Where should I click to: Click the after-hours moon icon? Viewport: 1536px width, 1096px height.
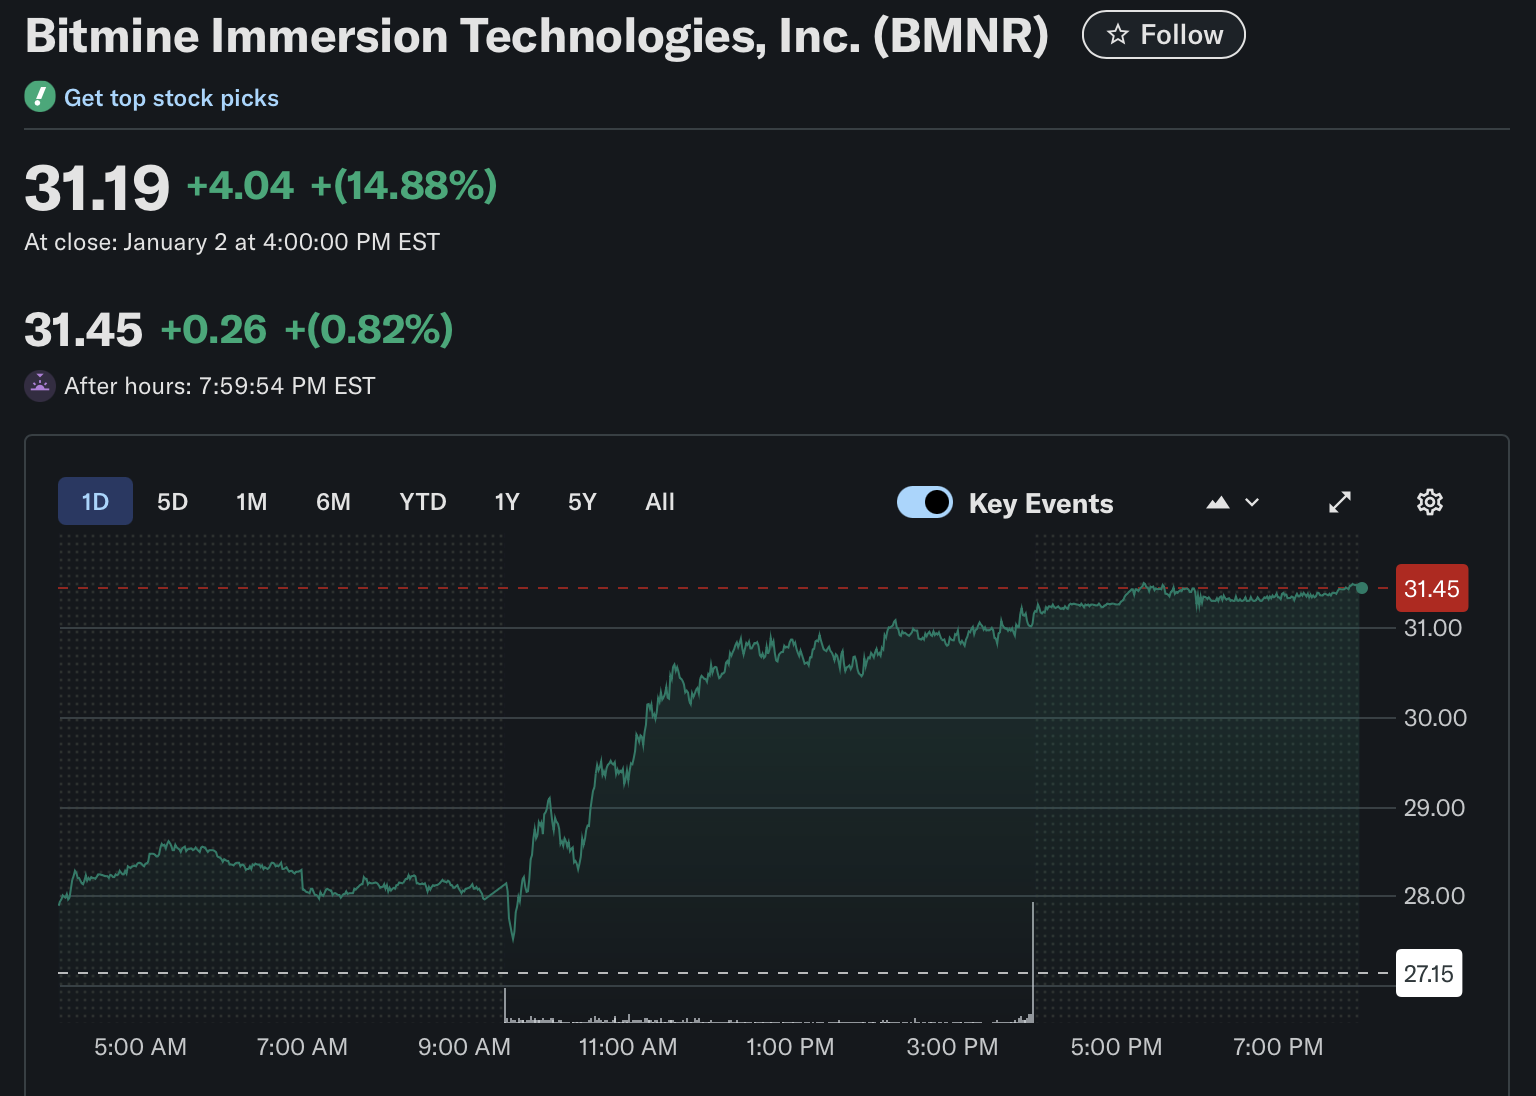coord(40,385)
